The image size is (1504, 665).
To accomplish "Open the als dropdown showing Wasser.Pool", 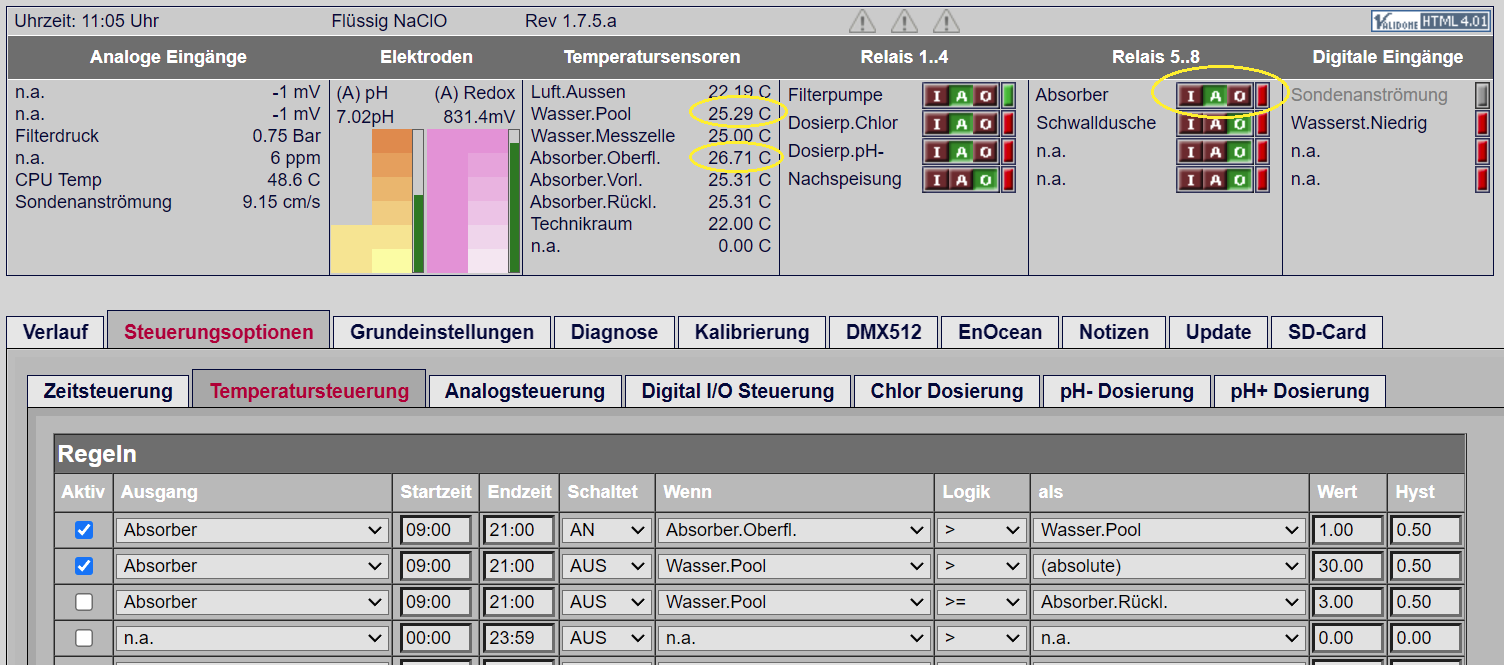I will [x=1169, y=530].
